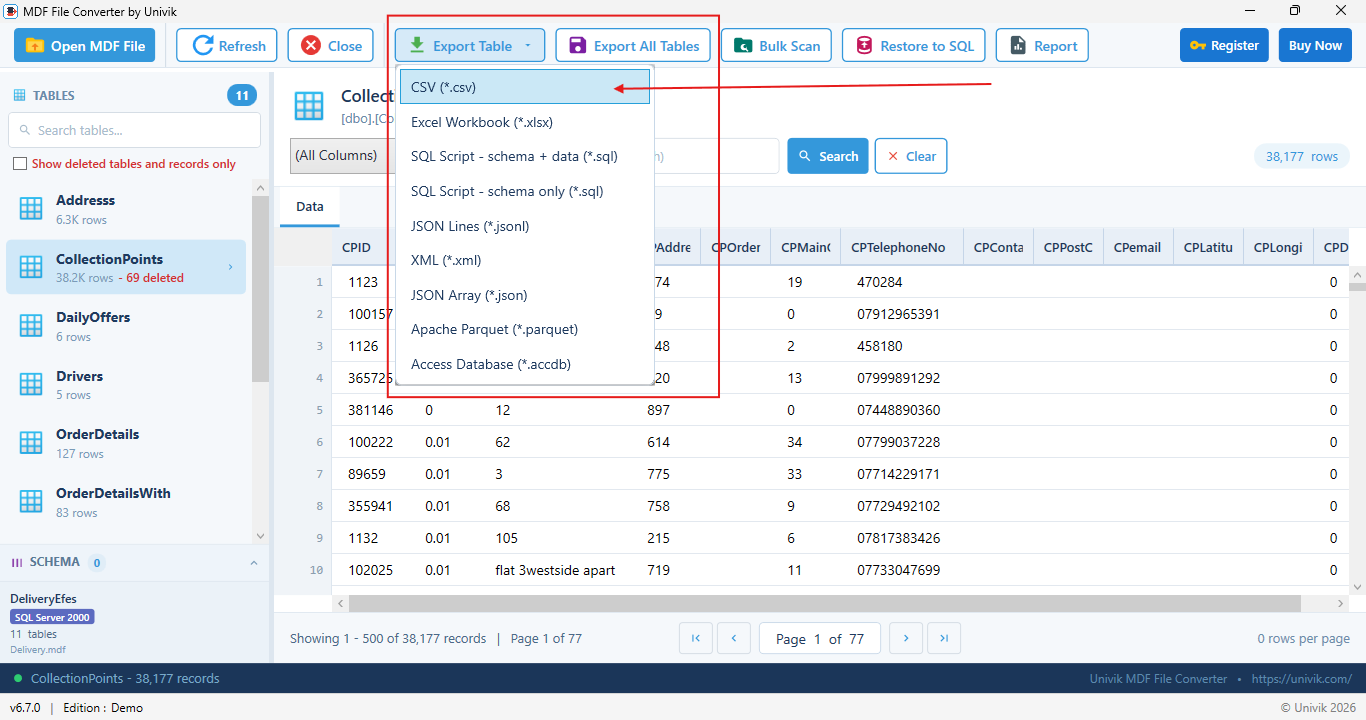This screenshot has height=720, width=1366.
Task: Click the 38,177 rows badge
Action: [x=1302, y=156]
